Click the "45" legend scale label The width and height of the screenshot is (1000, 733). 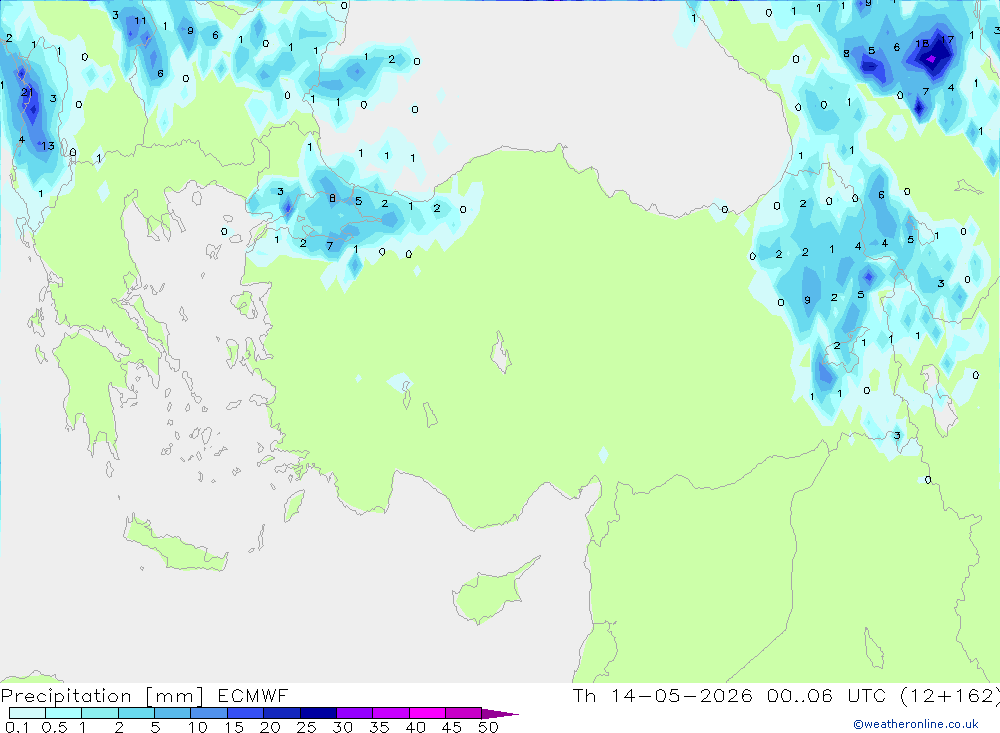452,727
